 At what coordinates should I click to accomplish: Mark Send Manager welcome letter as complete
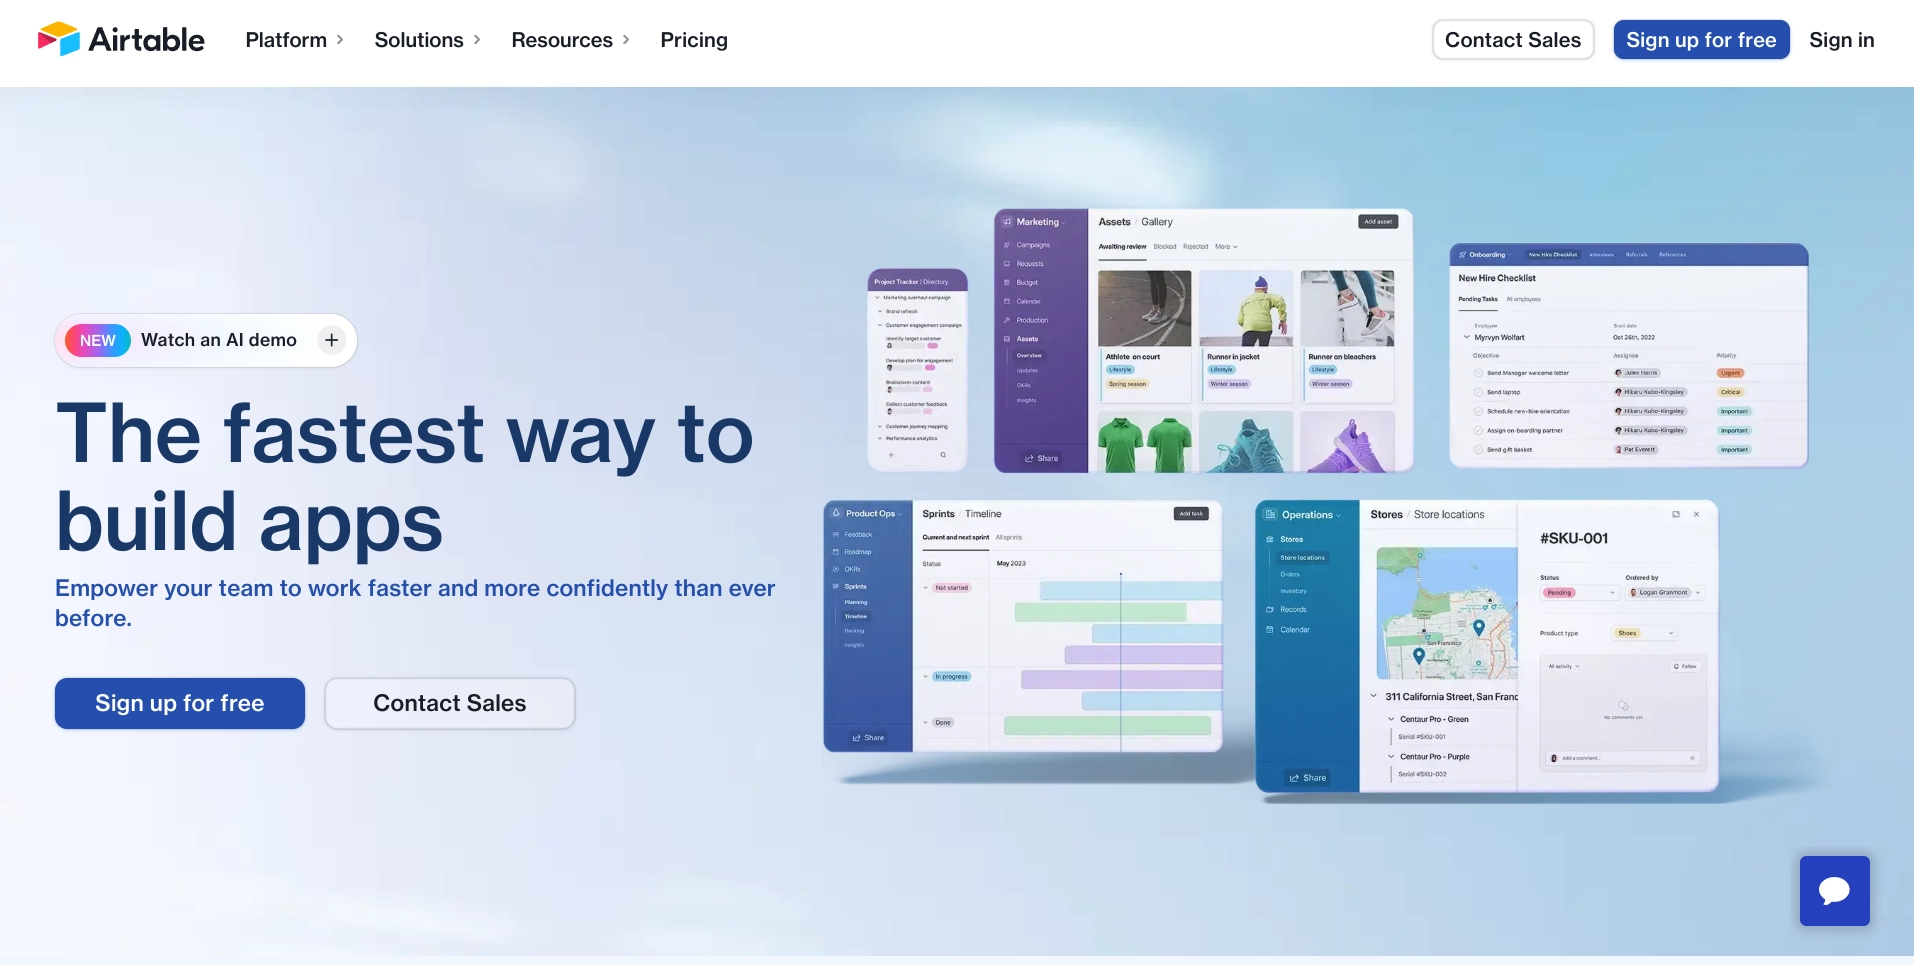pyautogui.click(x=1478, y=373)
